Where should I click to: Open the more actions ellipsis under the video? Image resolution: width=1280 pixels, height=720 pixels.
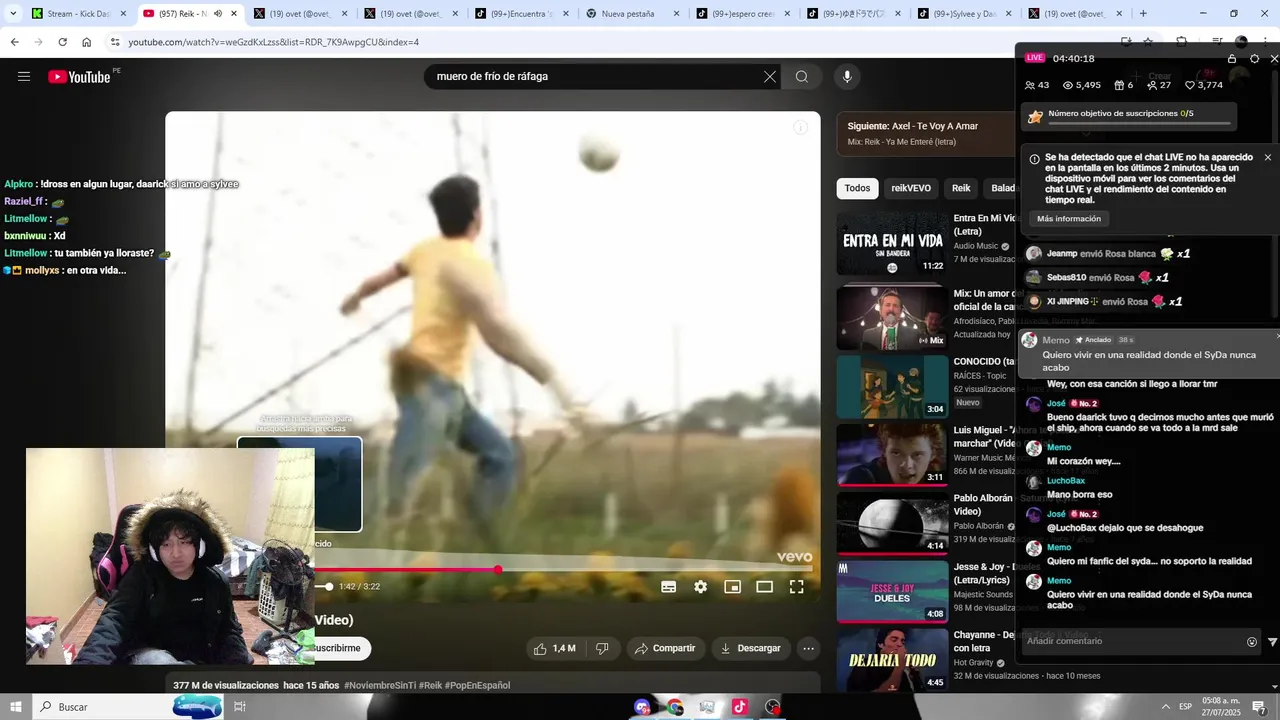tap(808, 648)
